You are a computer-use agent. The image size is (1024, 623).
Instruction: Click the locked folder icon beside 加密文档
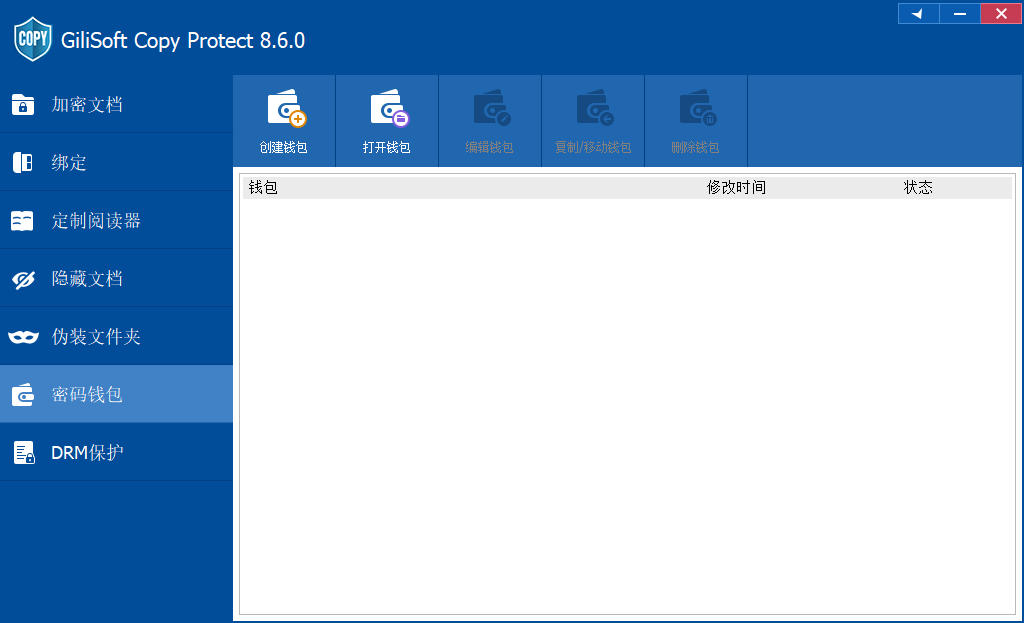point(23,104)
